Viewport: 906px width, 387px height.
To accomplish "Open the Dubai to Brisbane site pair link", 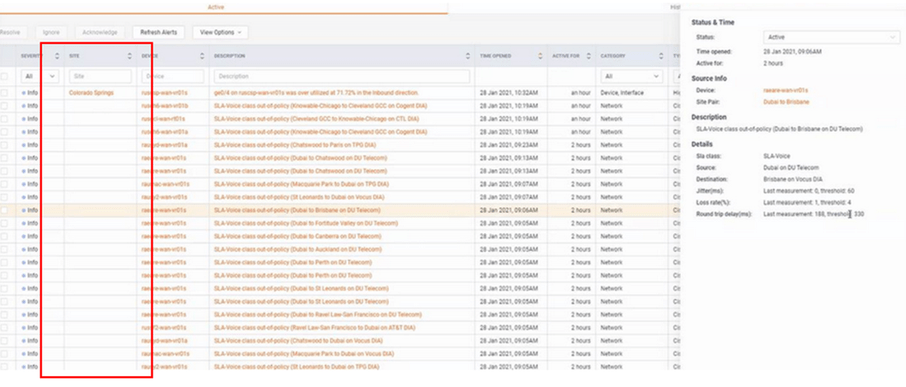I will pos(786,102).
